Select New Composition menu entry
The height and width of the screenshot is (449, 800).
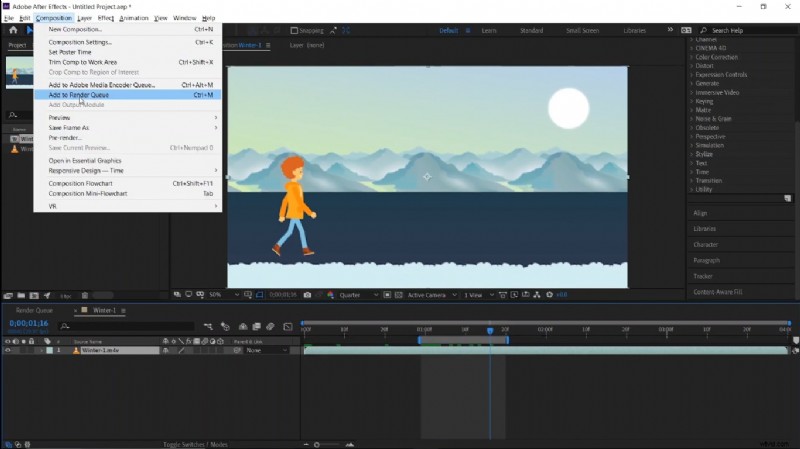(128, 30)
